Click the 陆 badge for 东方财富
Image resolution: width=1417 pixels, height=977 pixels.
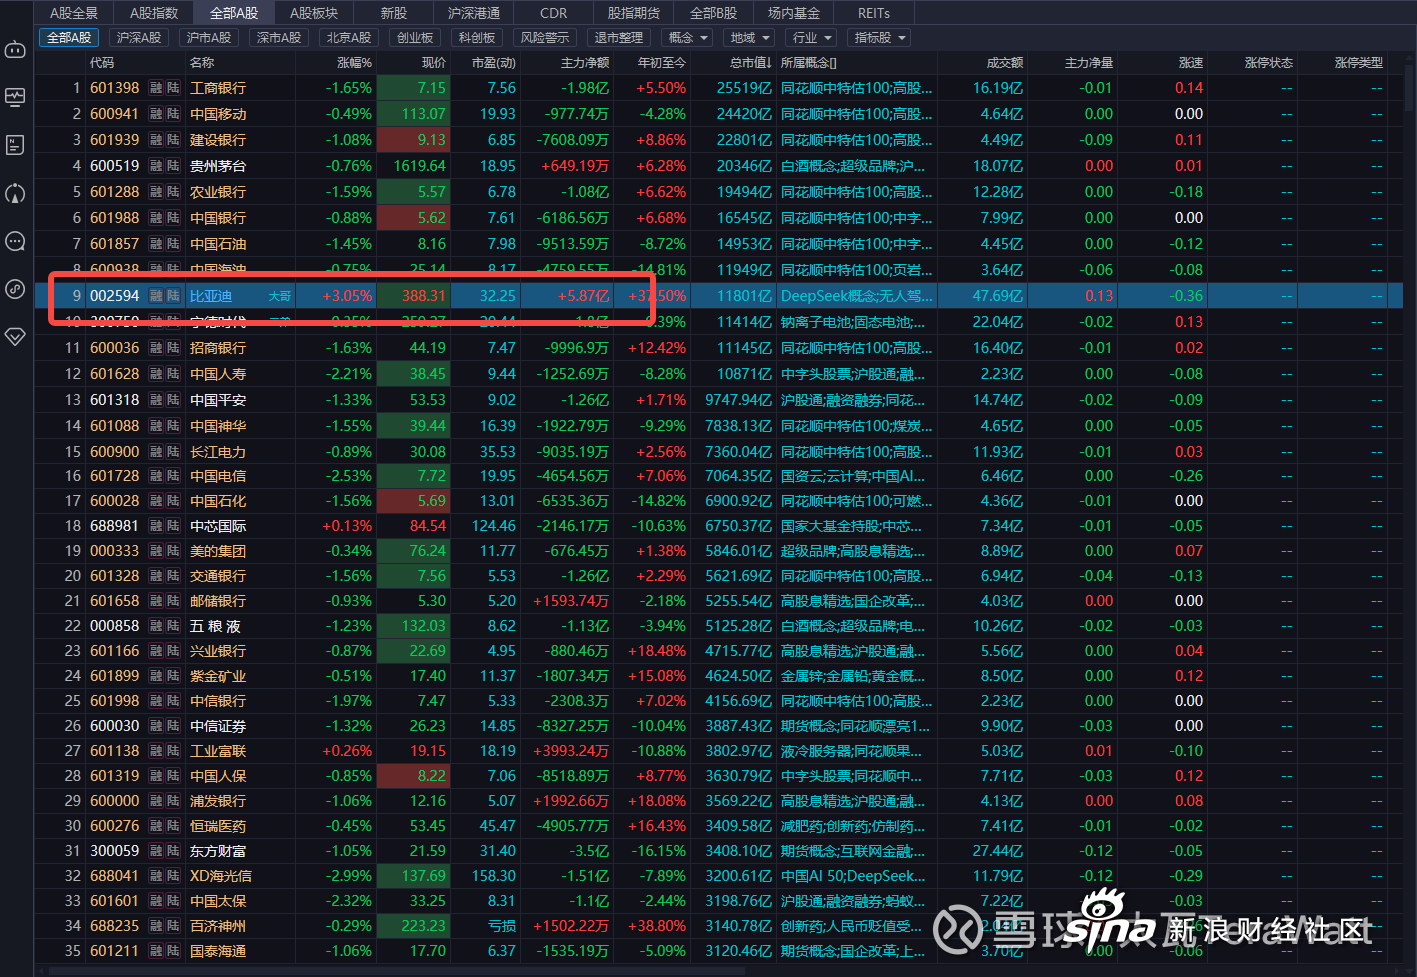coord(173,851)
